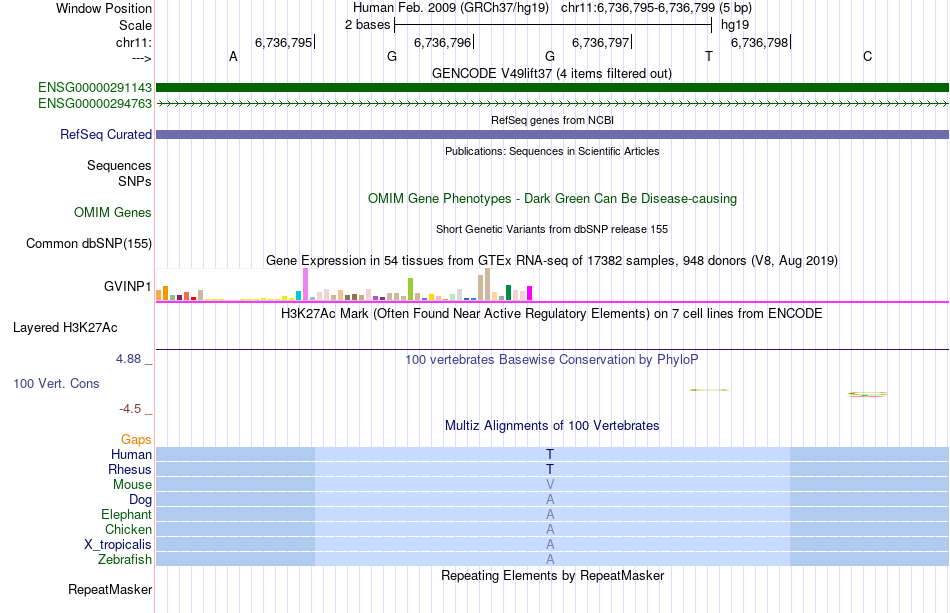Click the magenta bar ending GTEx chart

(530, 293)
